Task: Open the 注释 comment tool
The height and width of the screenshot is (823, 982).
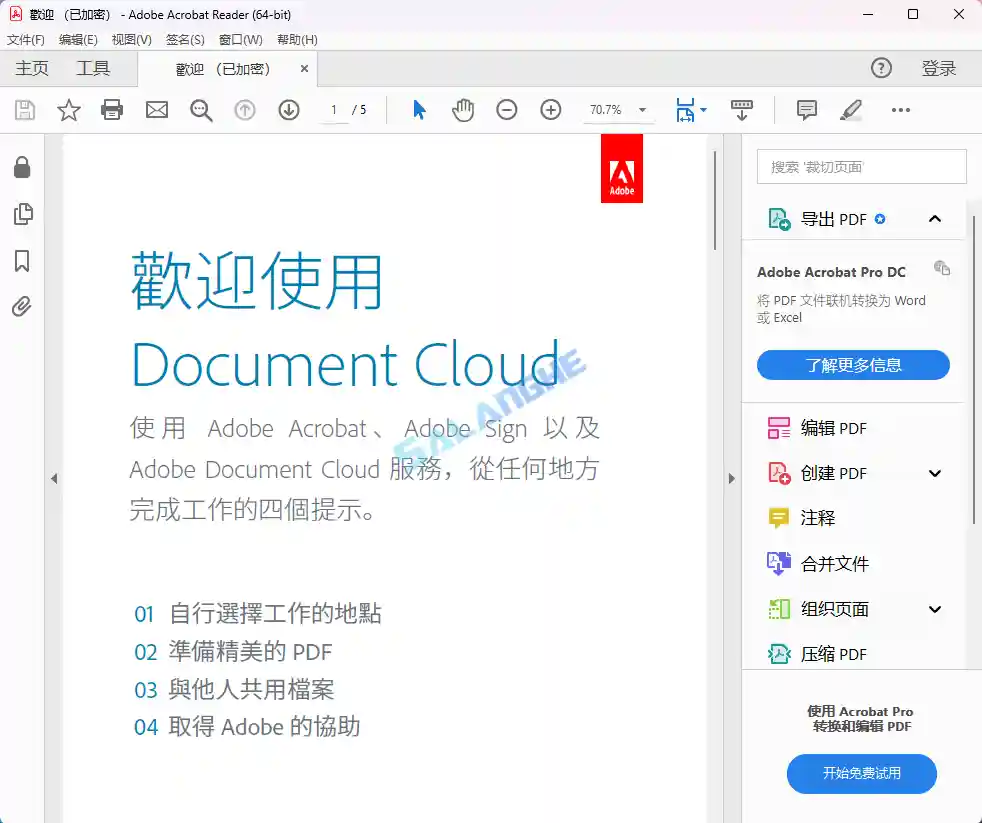Action: [x=806, y=110]
